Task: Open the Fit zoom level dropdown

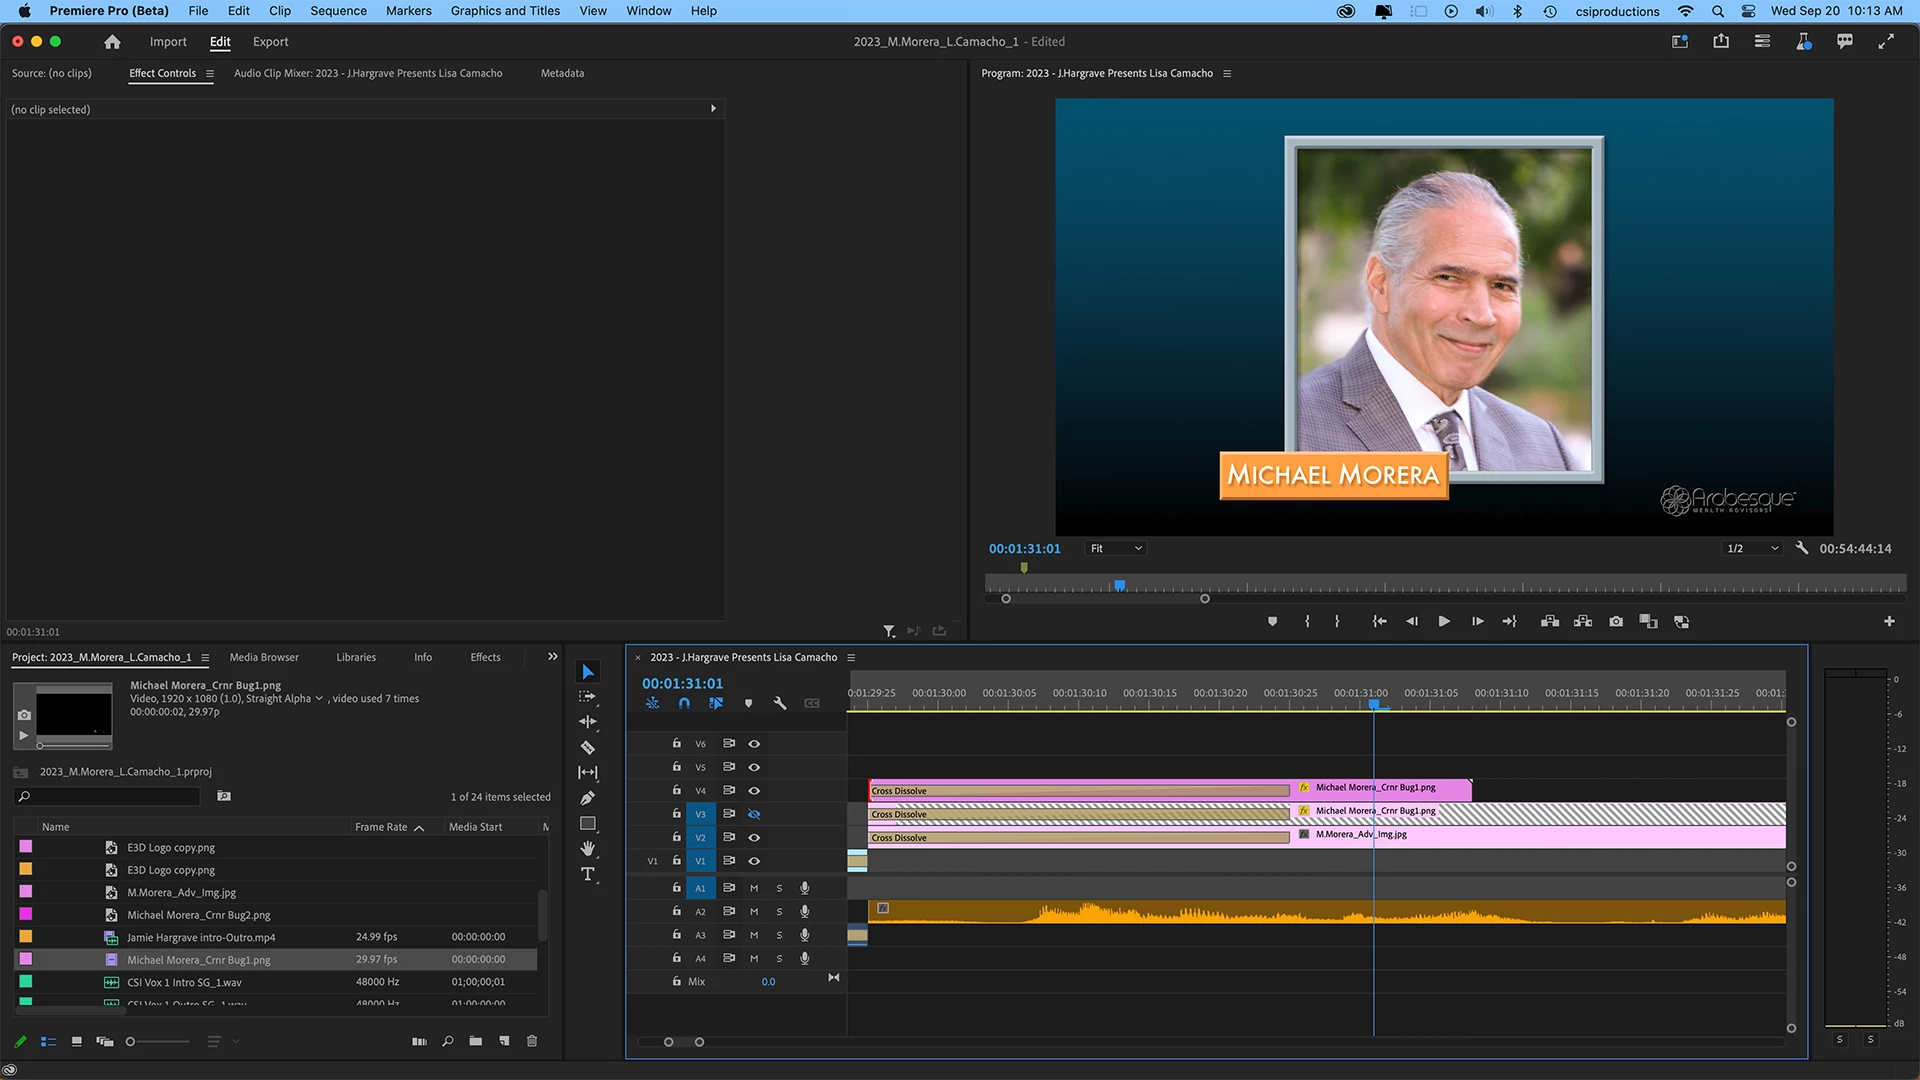Action: (x=1116, y=548)
